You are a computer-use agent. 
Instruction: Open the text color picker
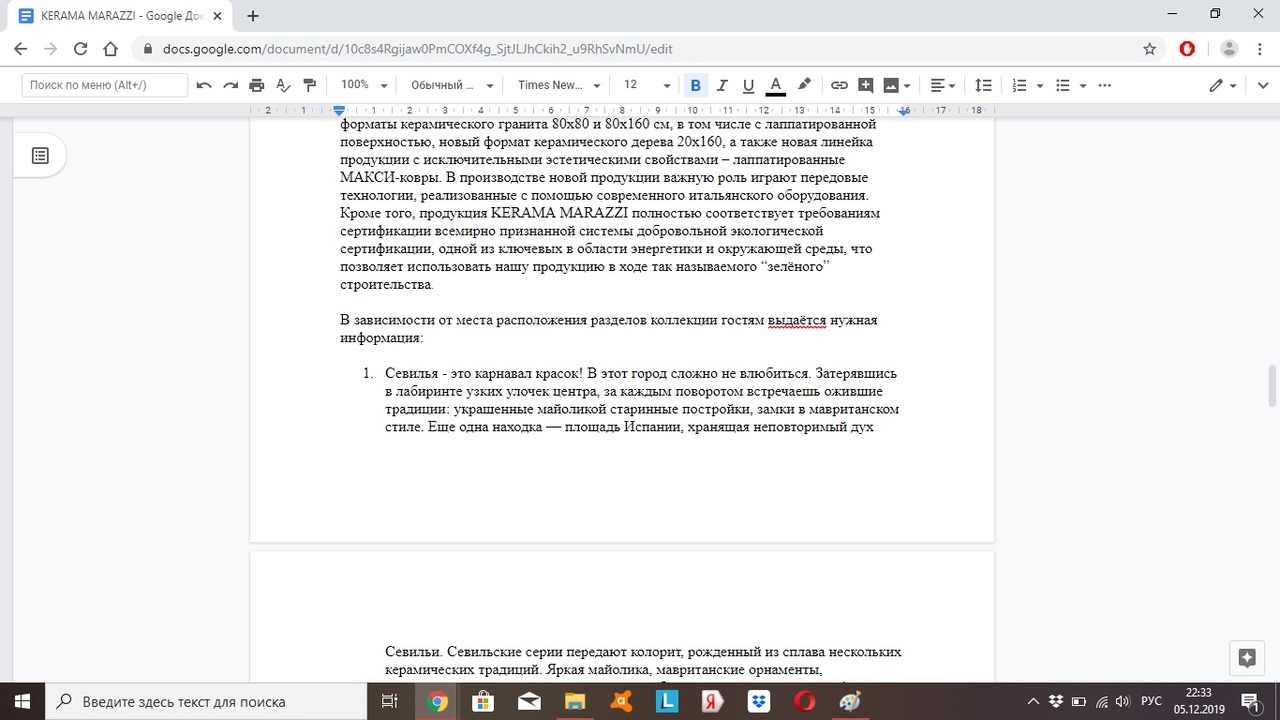pos(775,86)
